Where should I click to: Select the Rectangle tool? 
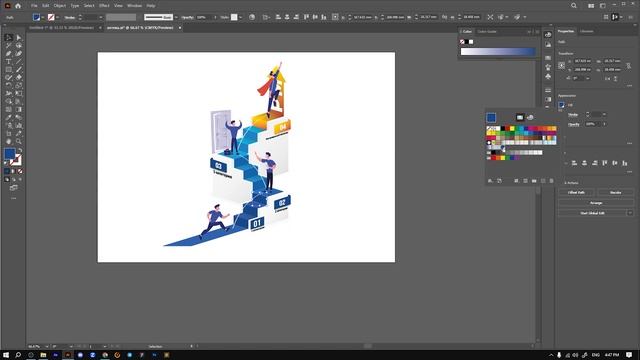coord(9,69)
